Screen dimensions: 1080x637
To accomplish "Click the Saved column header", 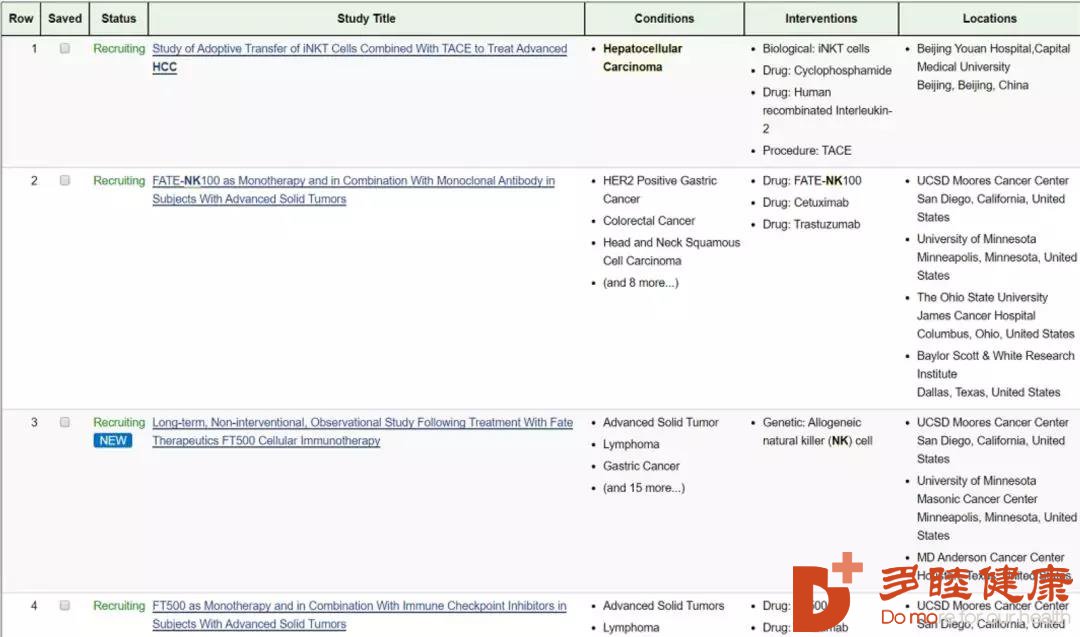I will 65,19.
